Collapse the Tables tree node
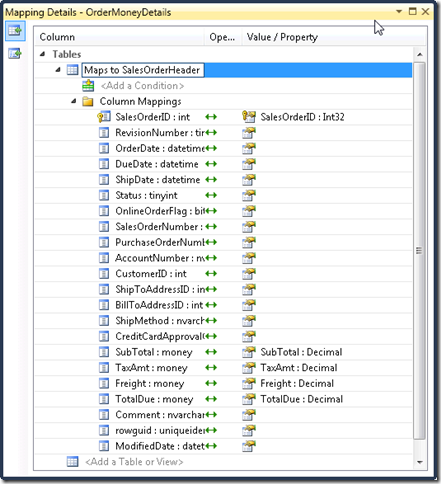Screen dimensions: 441x484 point(42,54)
